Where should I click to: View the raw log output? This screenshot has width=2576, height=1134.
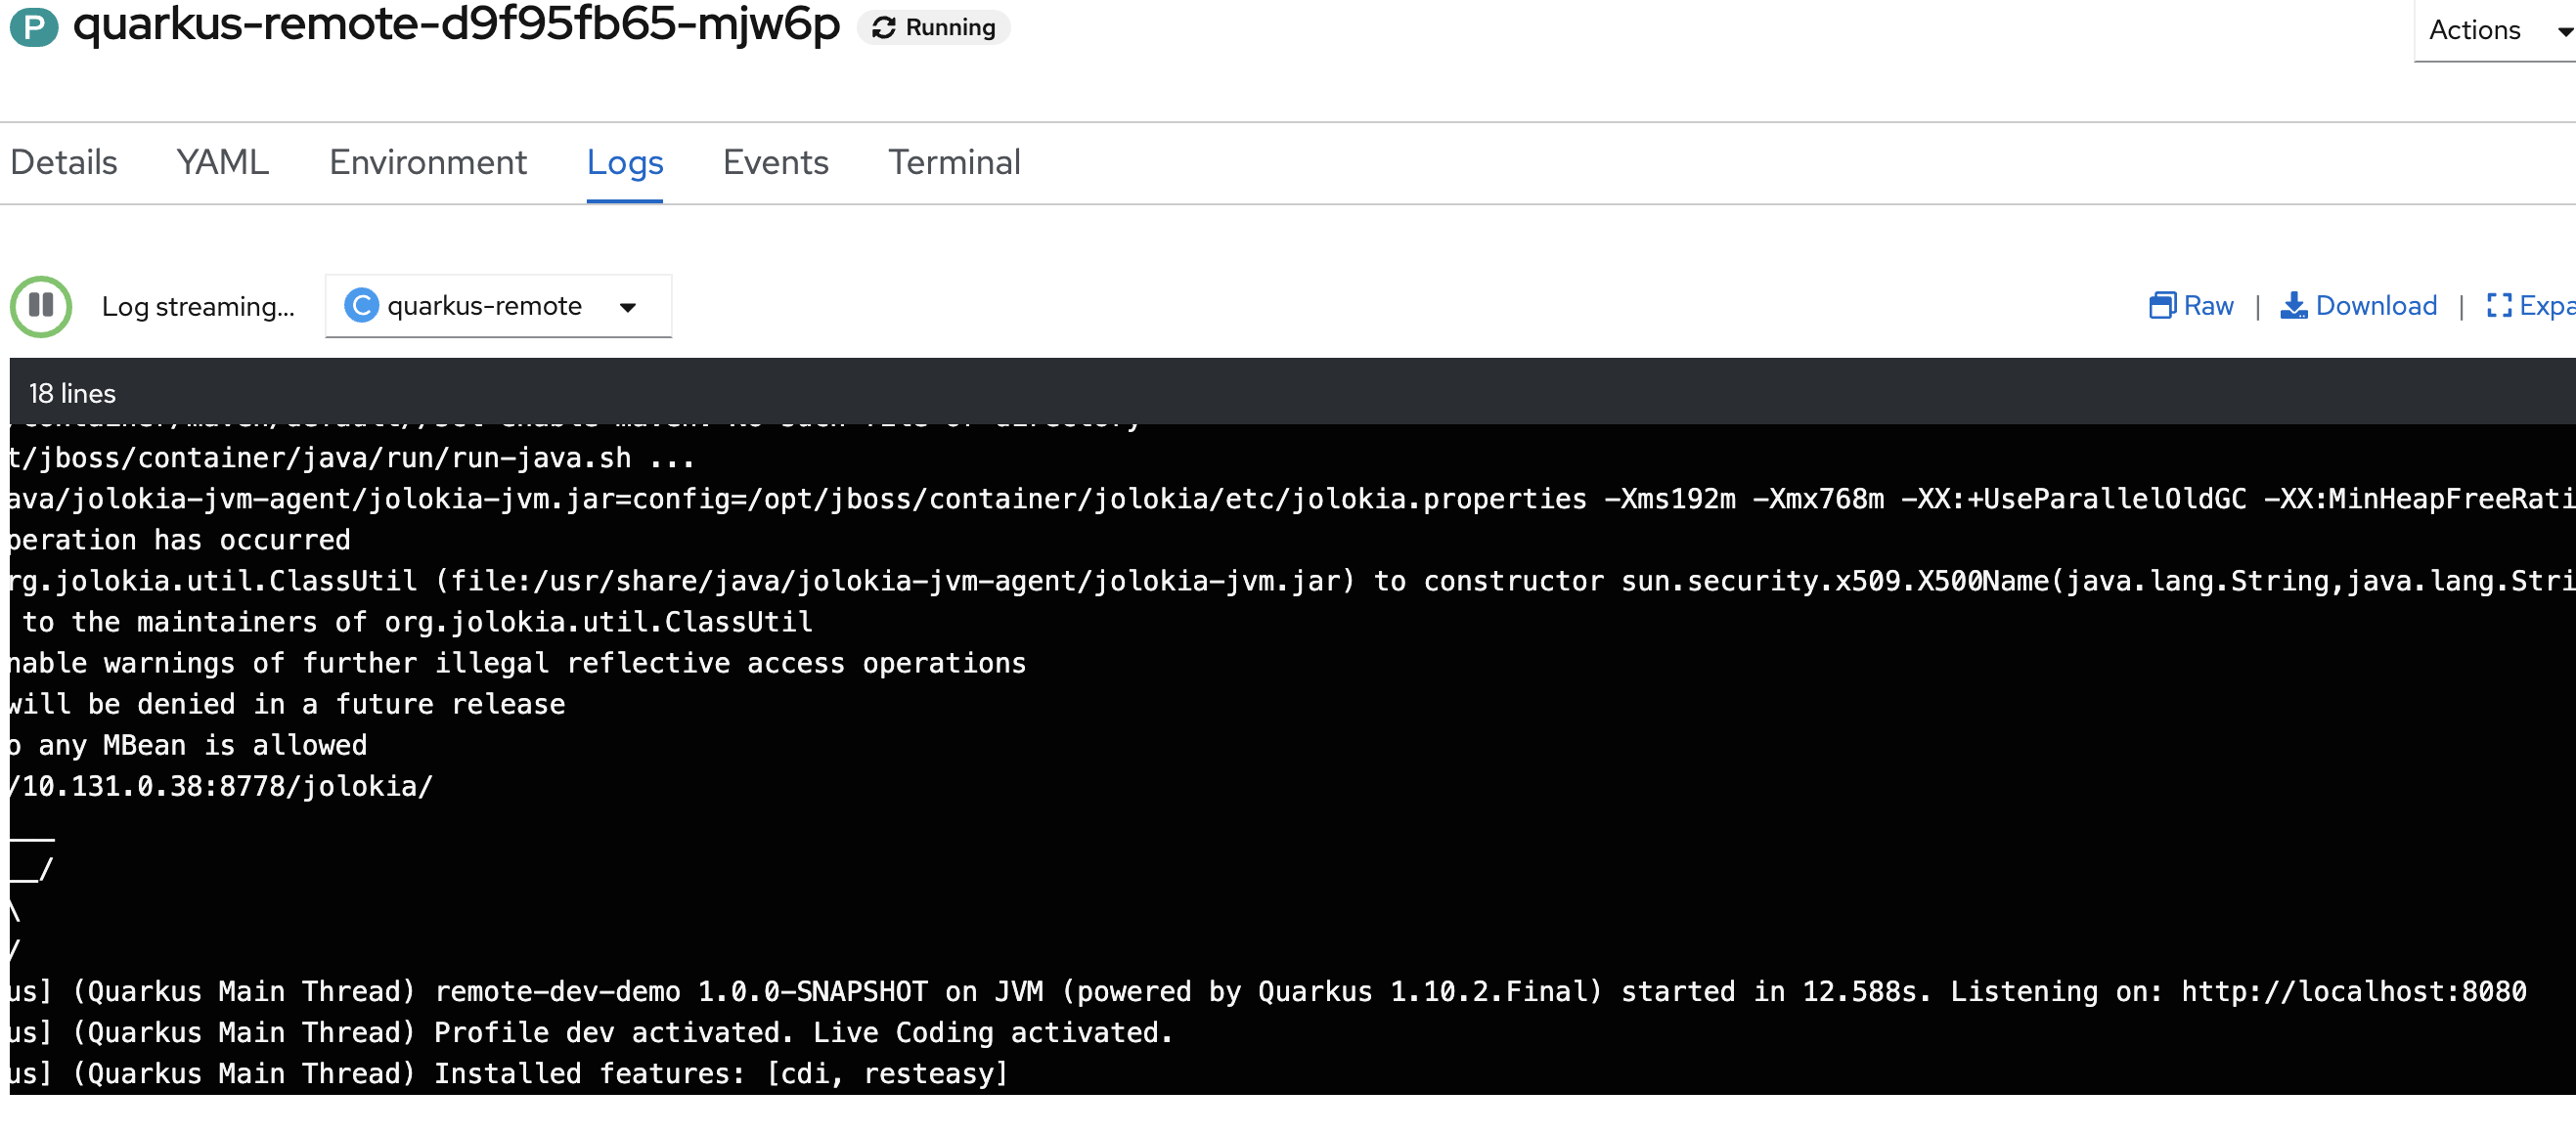point(2192,305)
